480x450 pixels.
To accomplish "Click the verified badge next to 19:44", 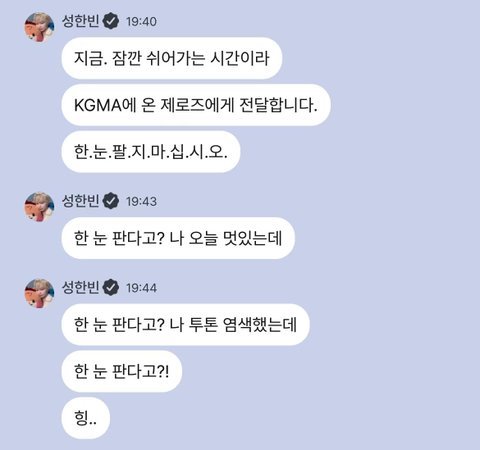I will coord(111,287).
